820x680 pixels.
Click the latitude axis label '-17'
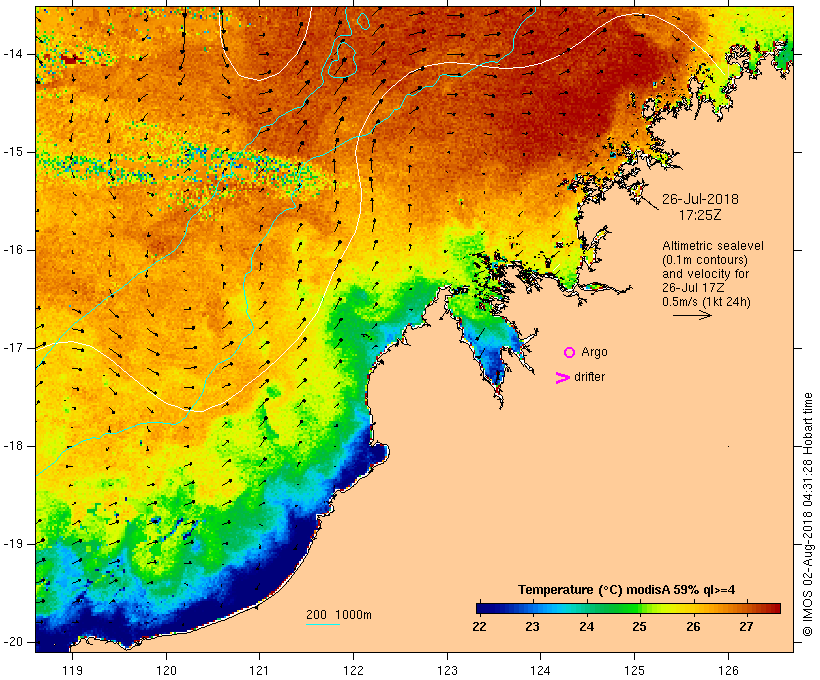pos(12,348)
